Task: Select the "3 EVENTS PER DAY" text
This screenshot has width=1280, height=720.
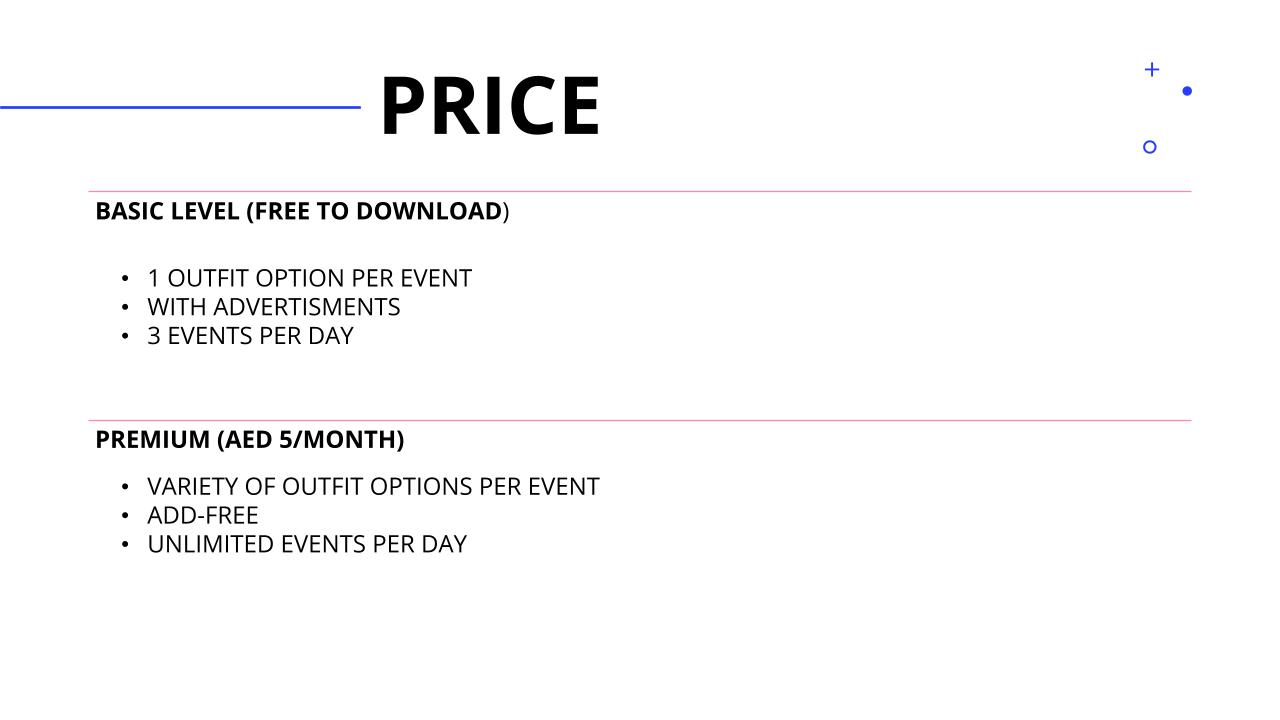Action: coord(250,336)
